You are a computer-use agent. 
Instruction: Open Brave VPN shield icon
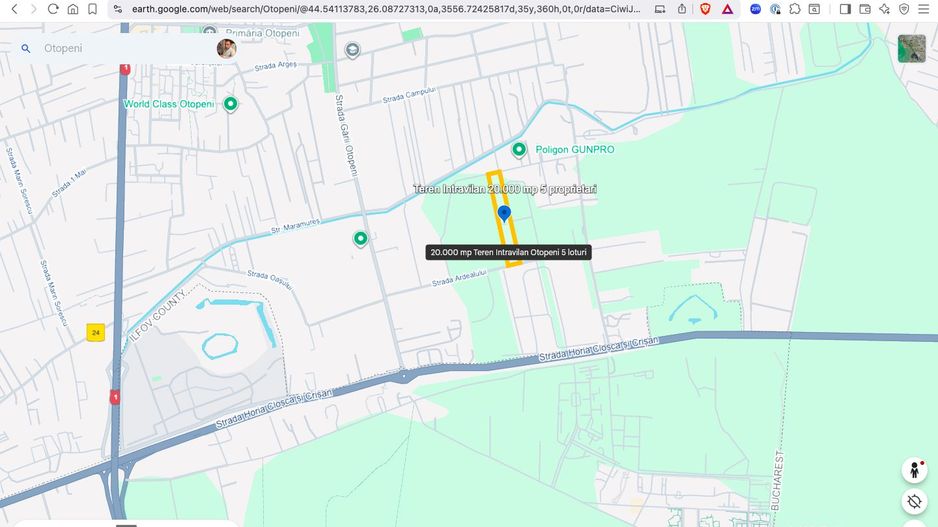[x=904, y=9]
